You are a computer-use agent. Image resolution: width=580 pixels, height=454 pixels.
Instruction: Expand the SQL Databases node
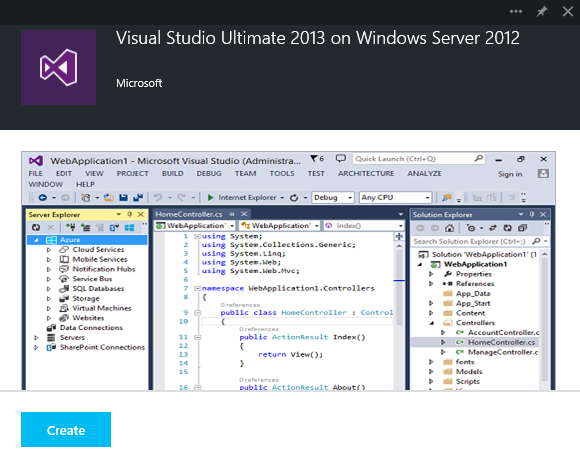(49, 289)
